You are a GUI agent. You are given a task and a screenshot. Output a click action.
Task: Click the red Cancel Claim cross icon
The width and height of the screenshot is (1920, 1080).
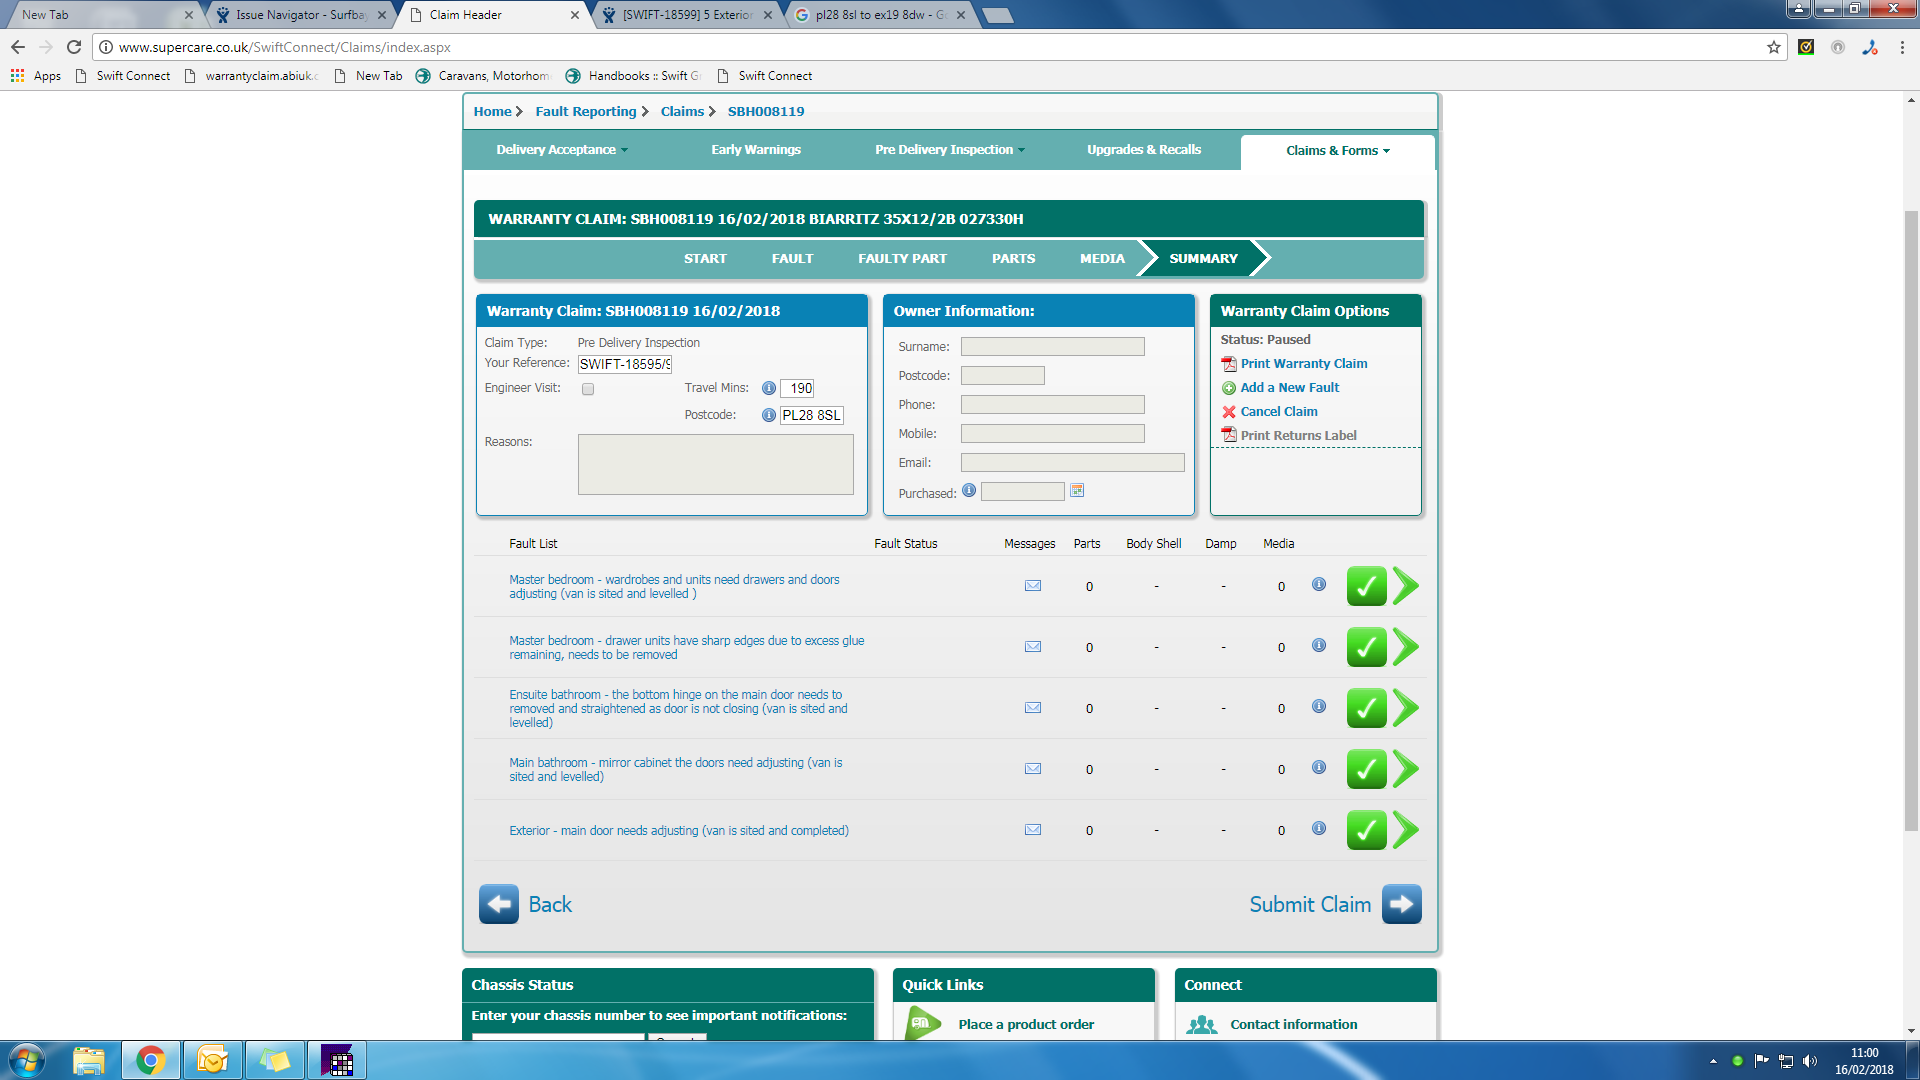point(1229,412)
